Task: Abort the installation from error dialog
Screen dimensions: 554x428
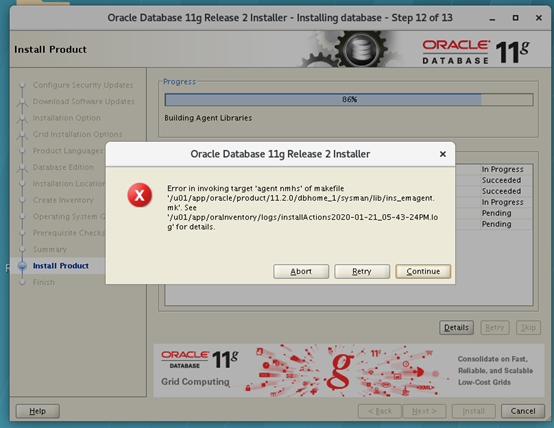Action: pos(301,271)
